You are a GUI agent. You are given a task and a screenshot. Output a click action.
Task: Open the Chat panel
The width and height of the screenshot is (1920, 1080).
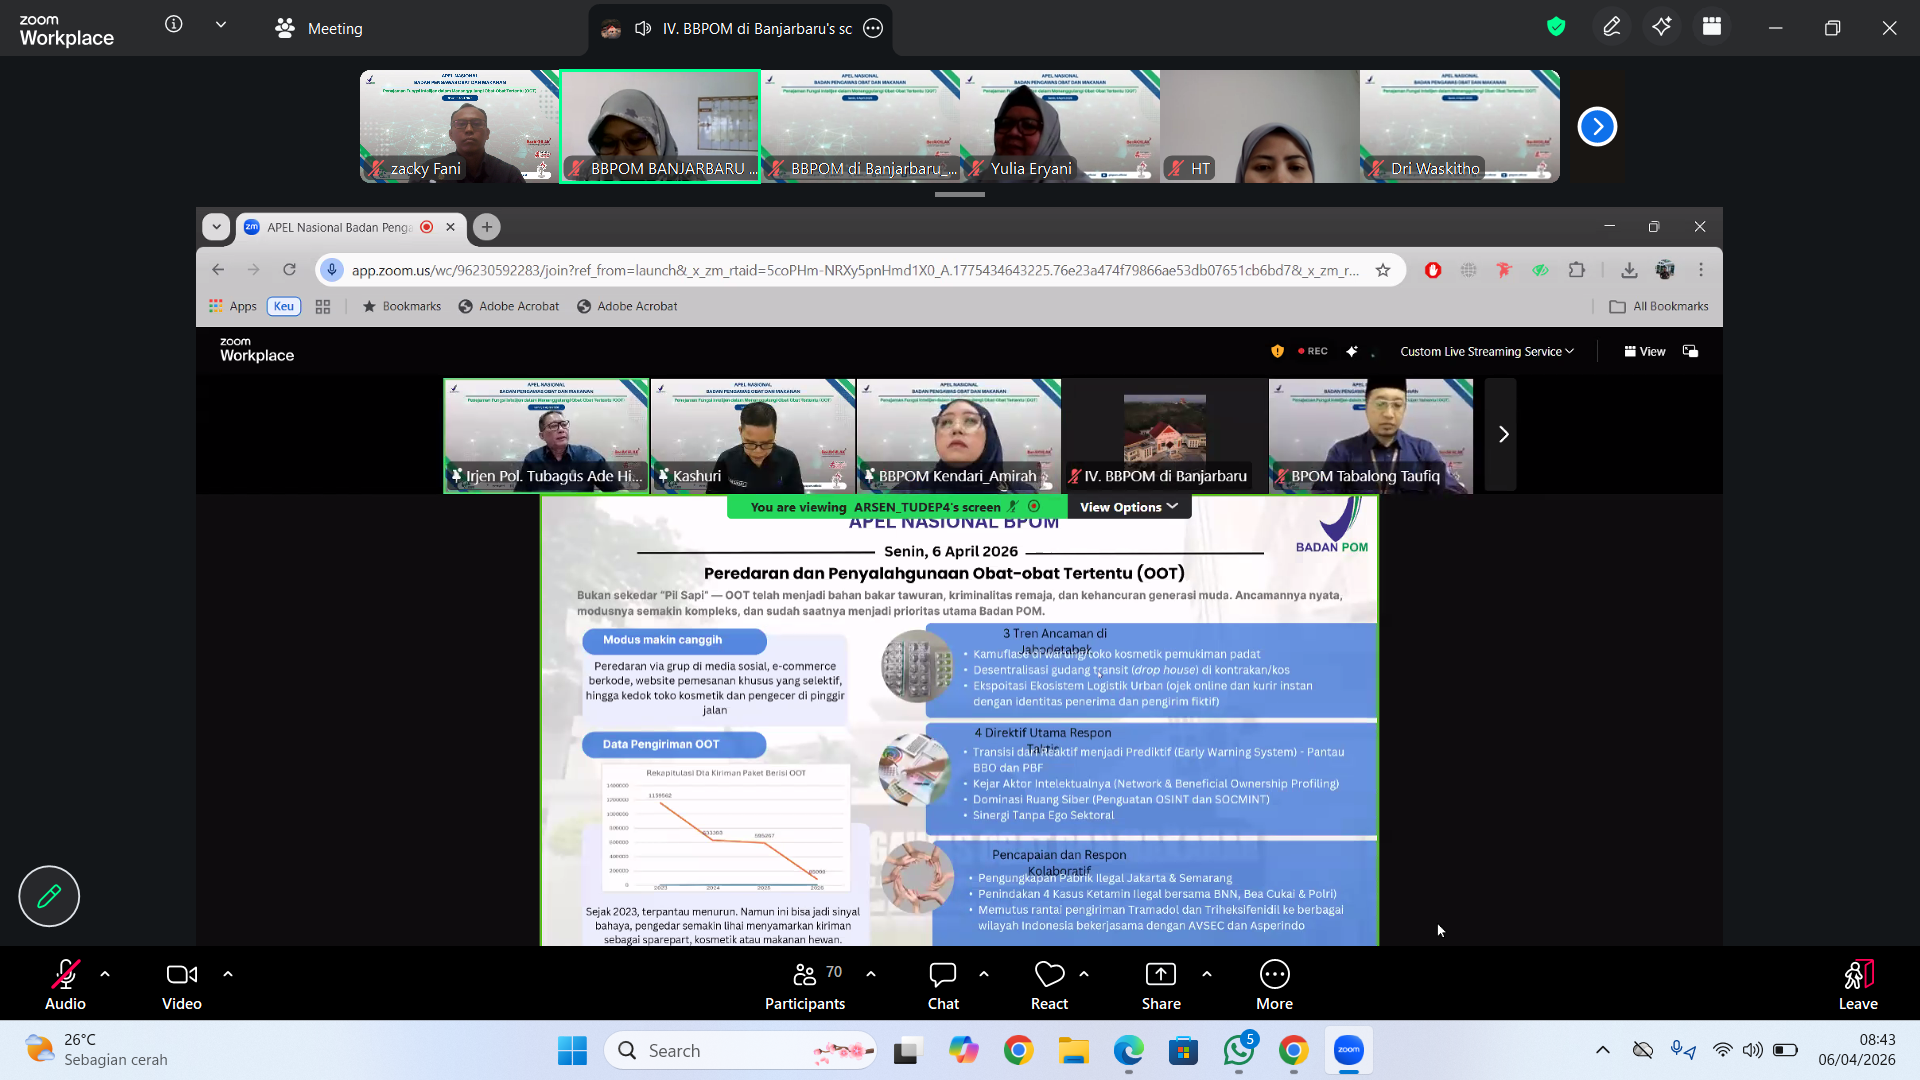pos(942,985)
